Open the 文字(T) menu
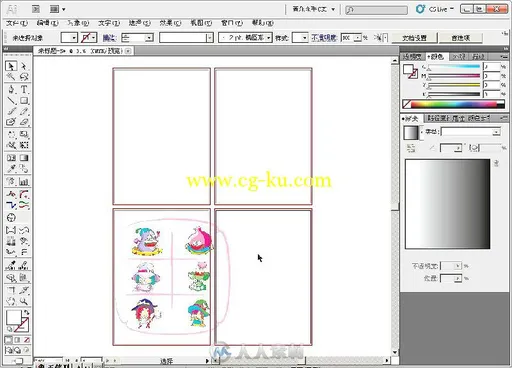Viewport: 512px width, 368px height. [x=109, y=23]
